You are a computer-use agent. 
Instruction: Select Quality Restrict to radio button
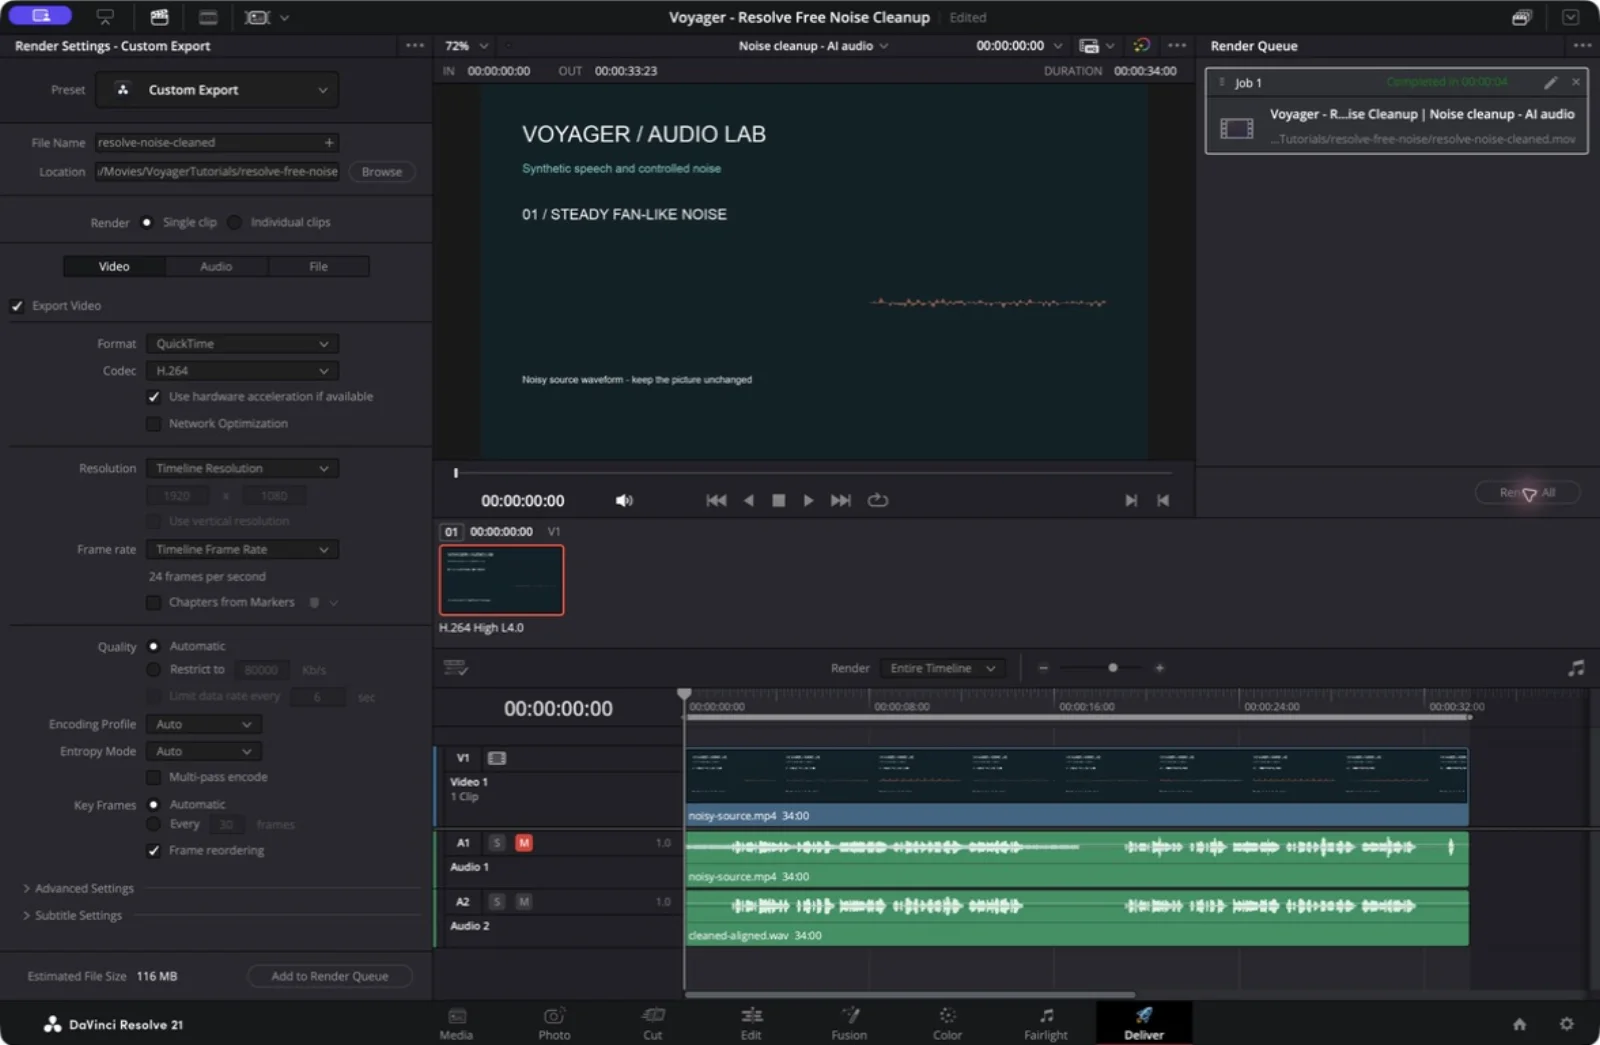click(x=154, y=670)
